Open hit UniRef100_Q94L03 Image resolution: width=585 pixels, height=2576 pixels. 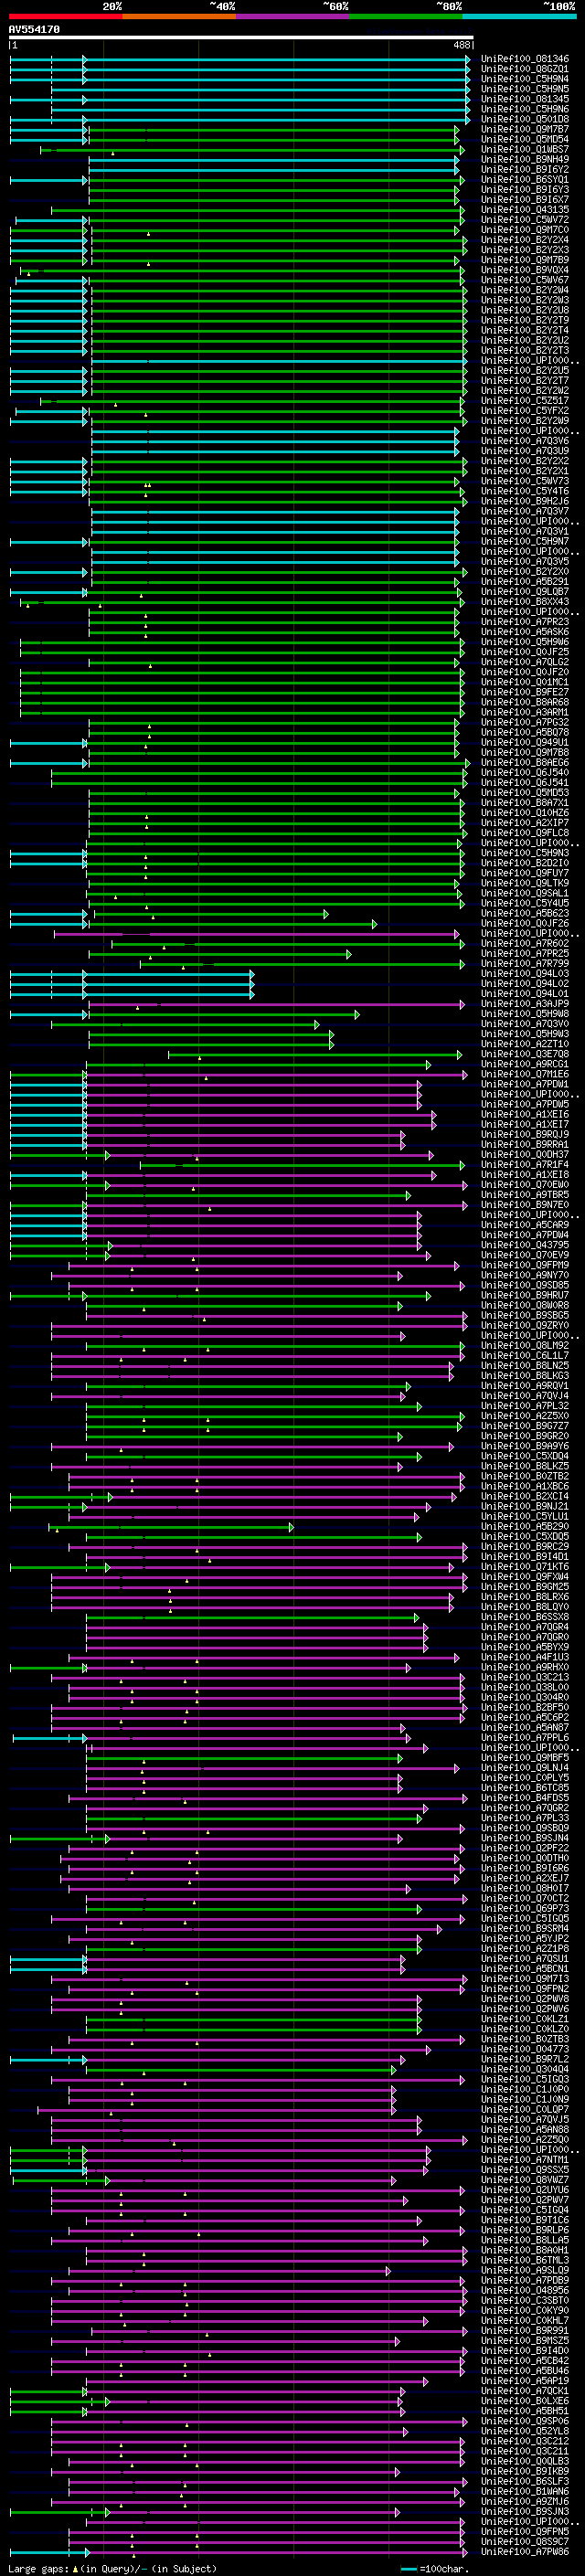pyautogui.click(x=525, y=974)
